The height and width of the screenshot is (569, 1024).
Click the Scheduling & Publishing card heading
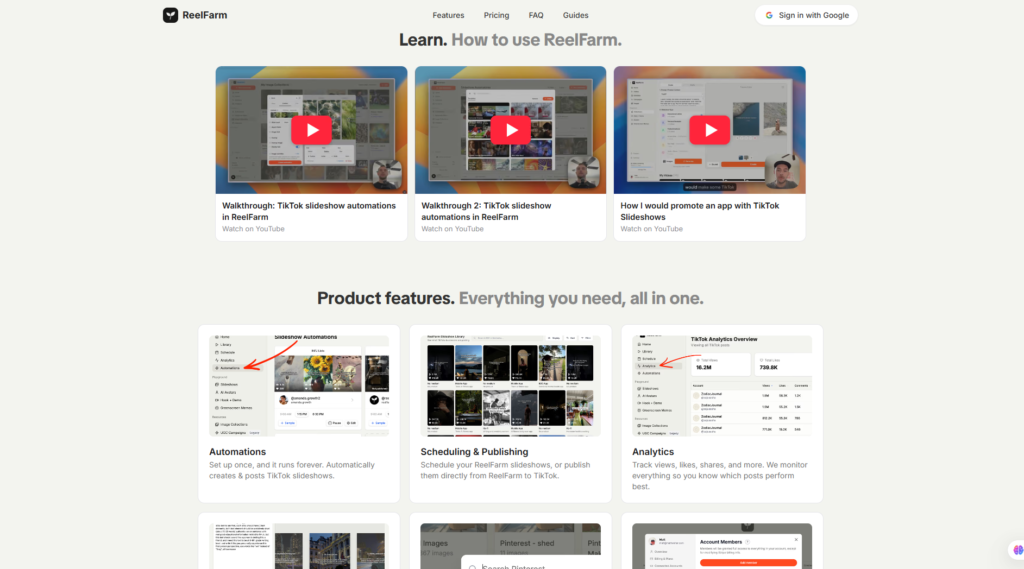(474, 451)
